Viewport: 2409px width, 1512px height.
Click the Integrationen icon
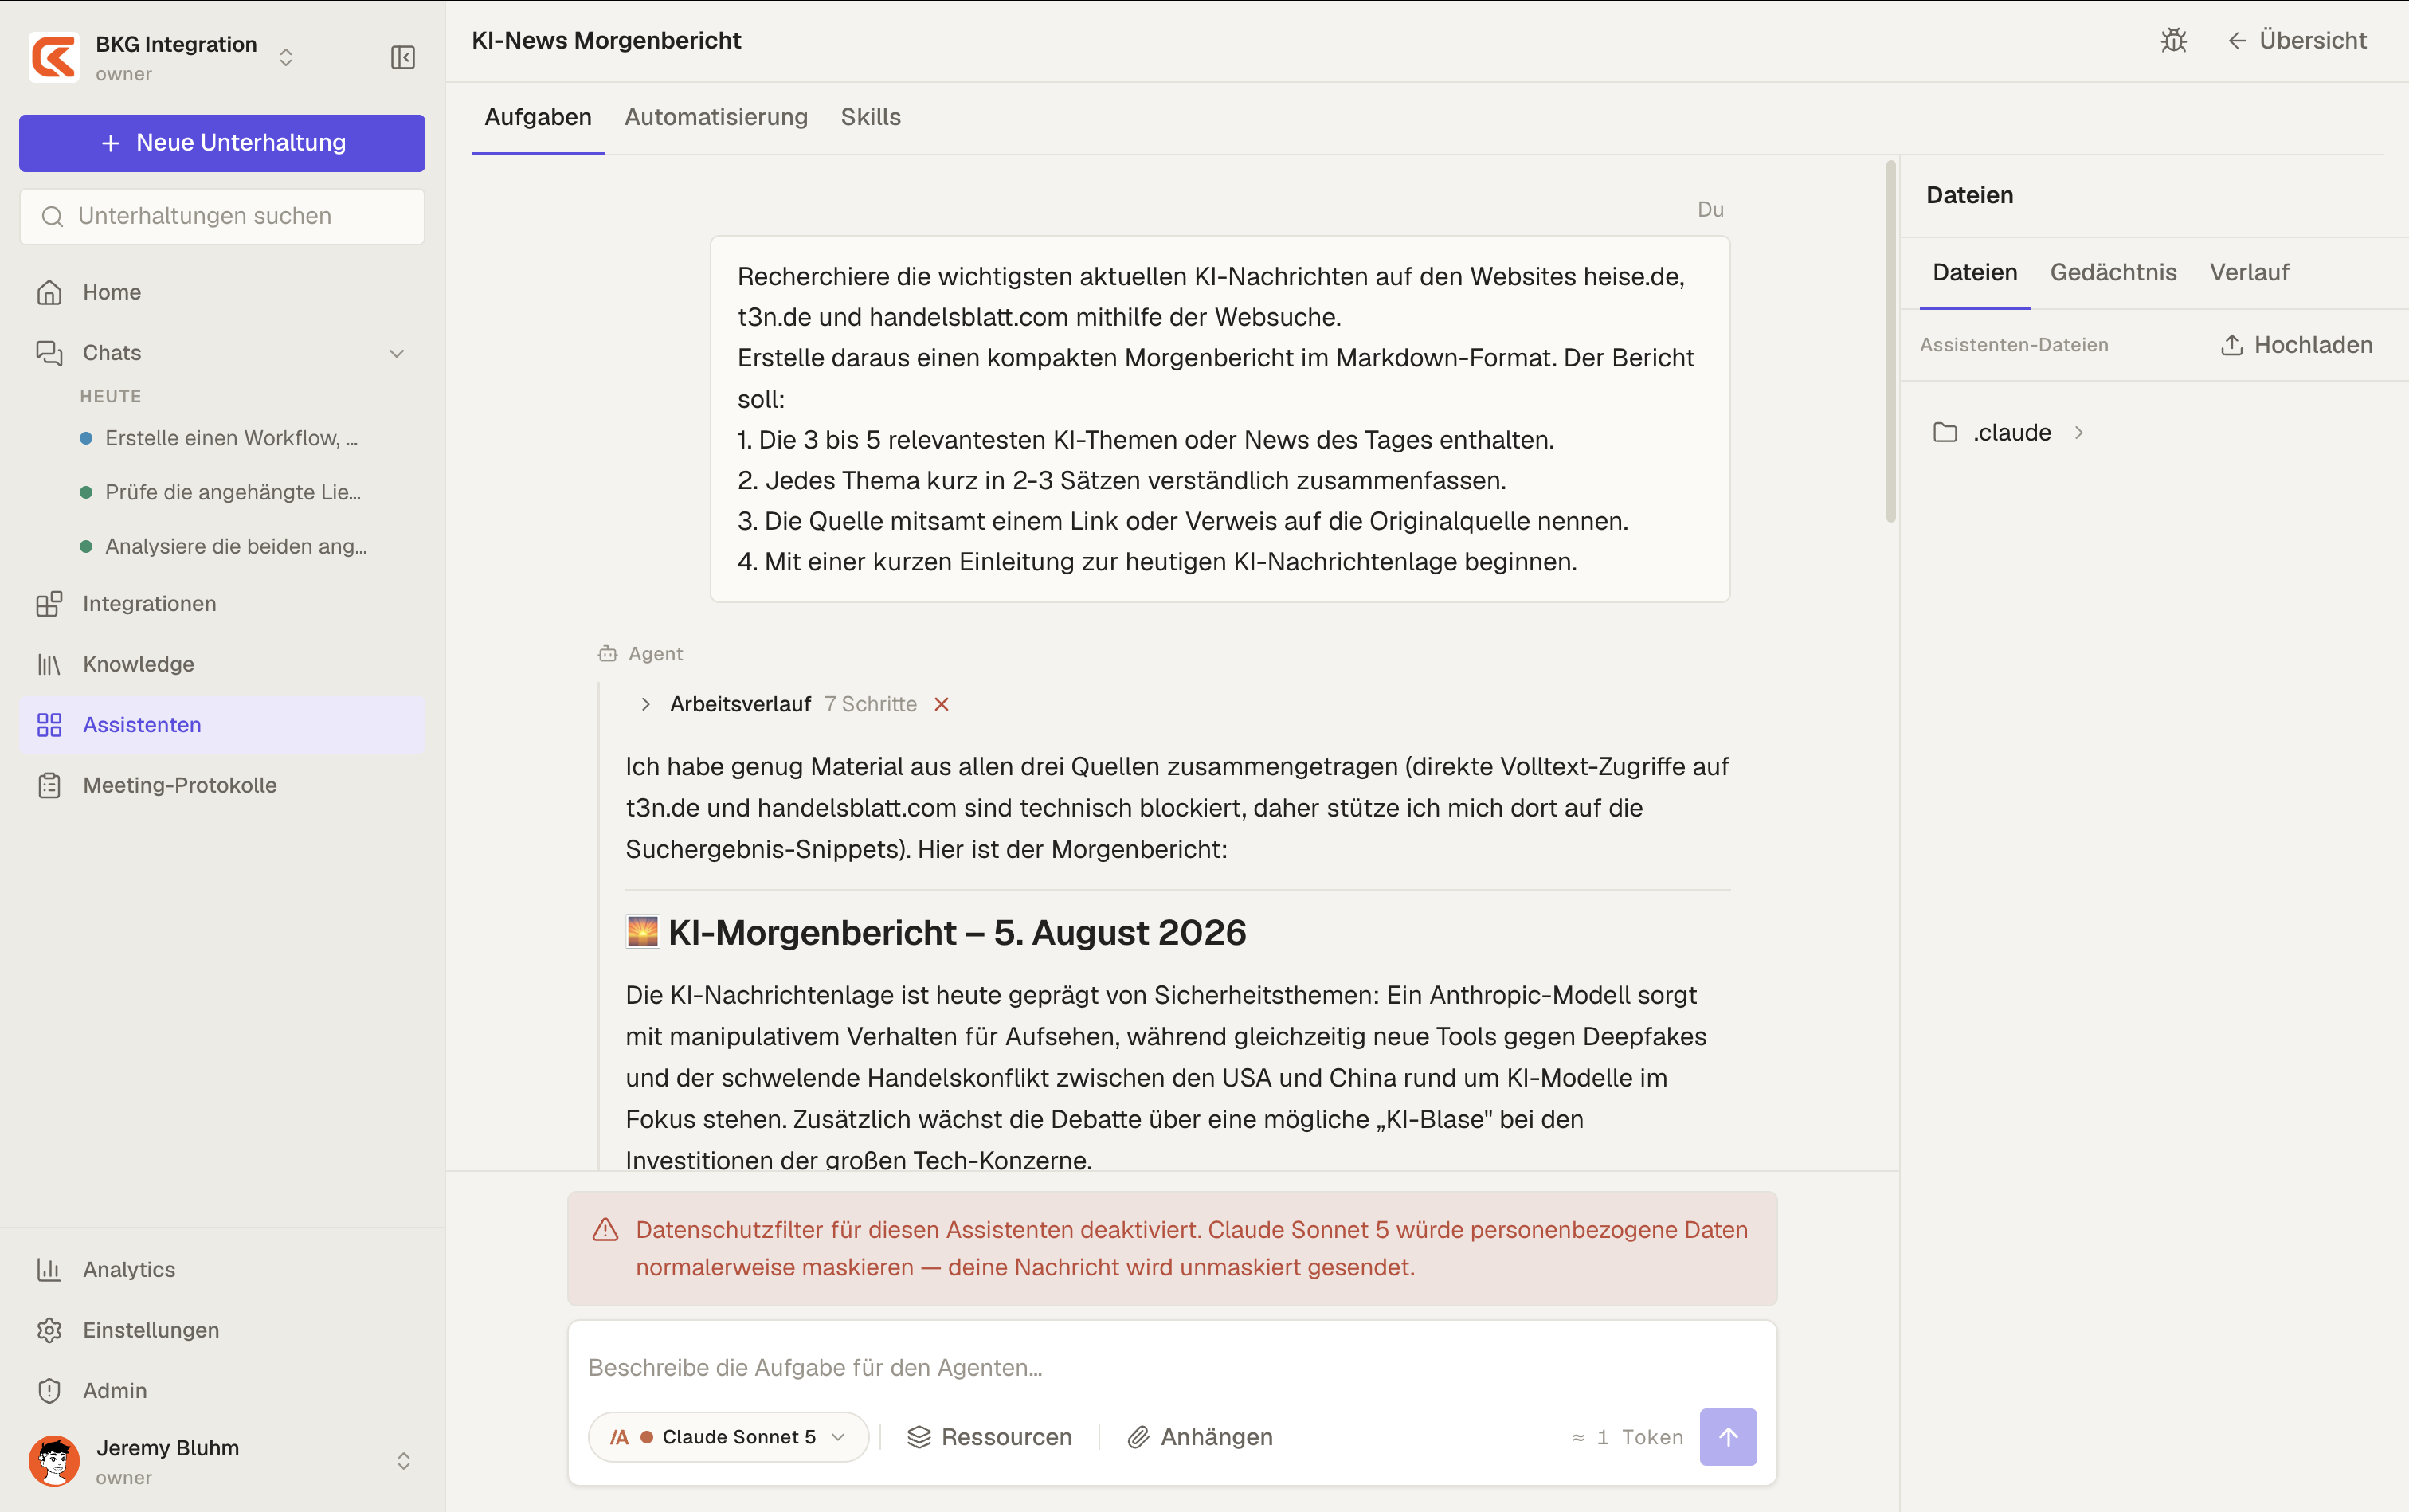coord(49,604)
